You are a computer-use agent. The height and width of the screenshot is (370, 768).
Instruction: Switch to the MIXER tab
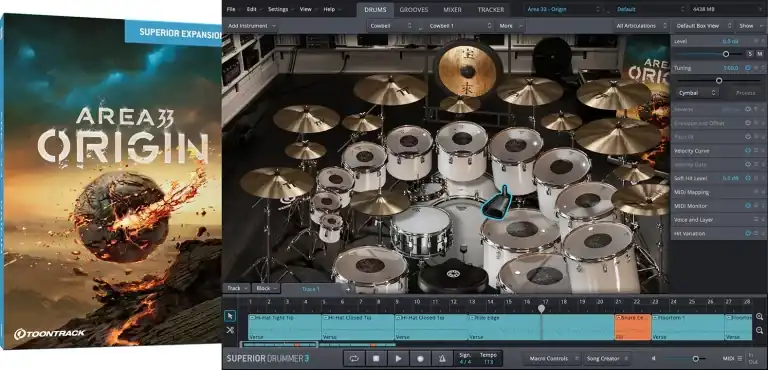point(453,10)
